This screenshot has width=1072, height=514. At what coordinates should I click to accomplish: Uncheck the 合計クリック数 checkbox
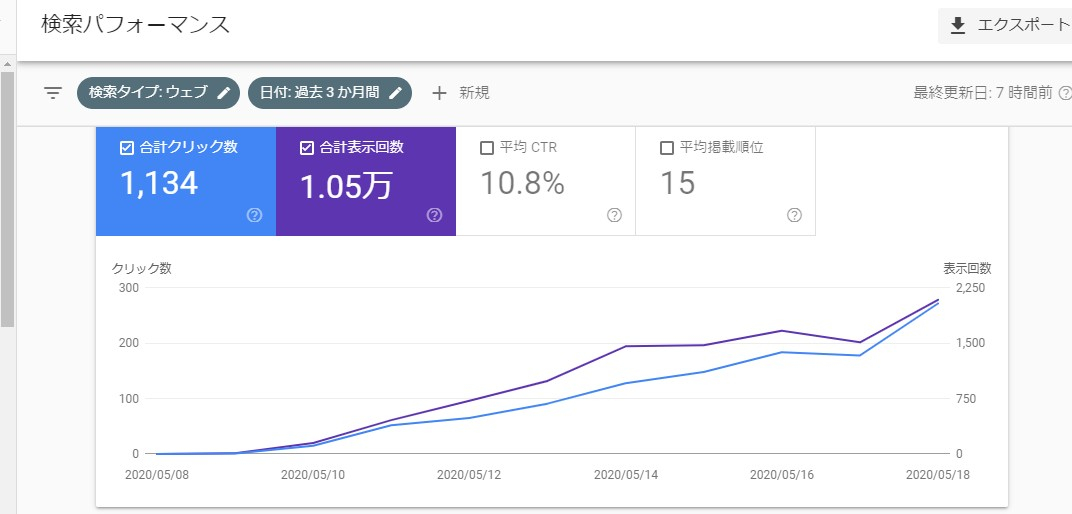(x=126, y=148)
